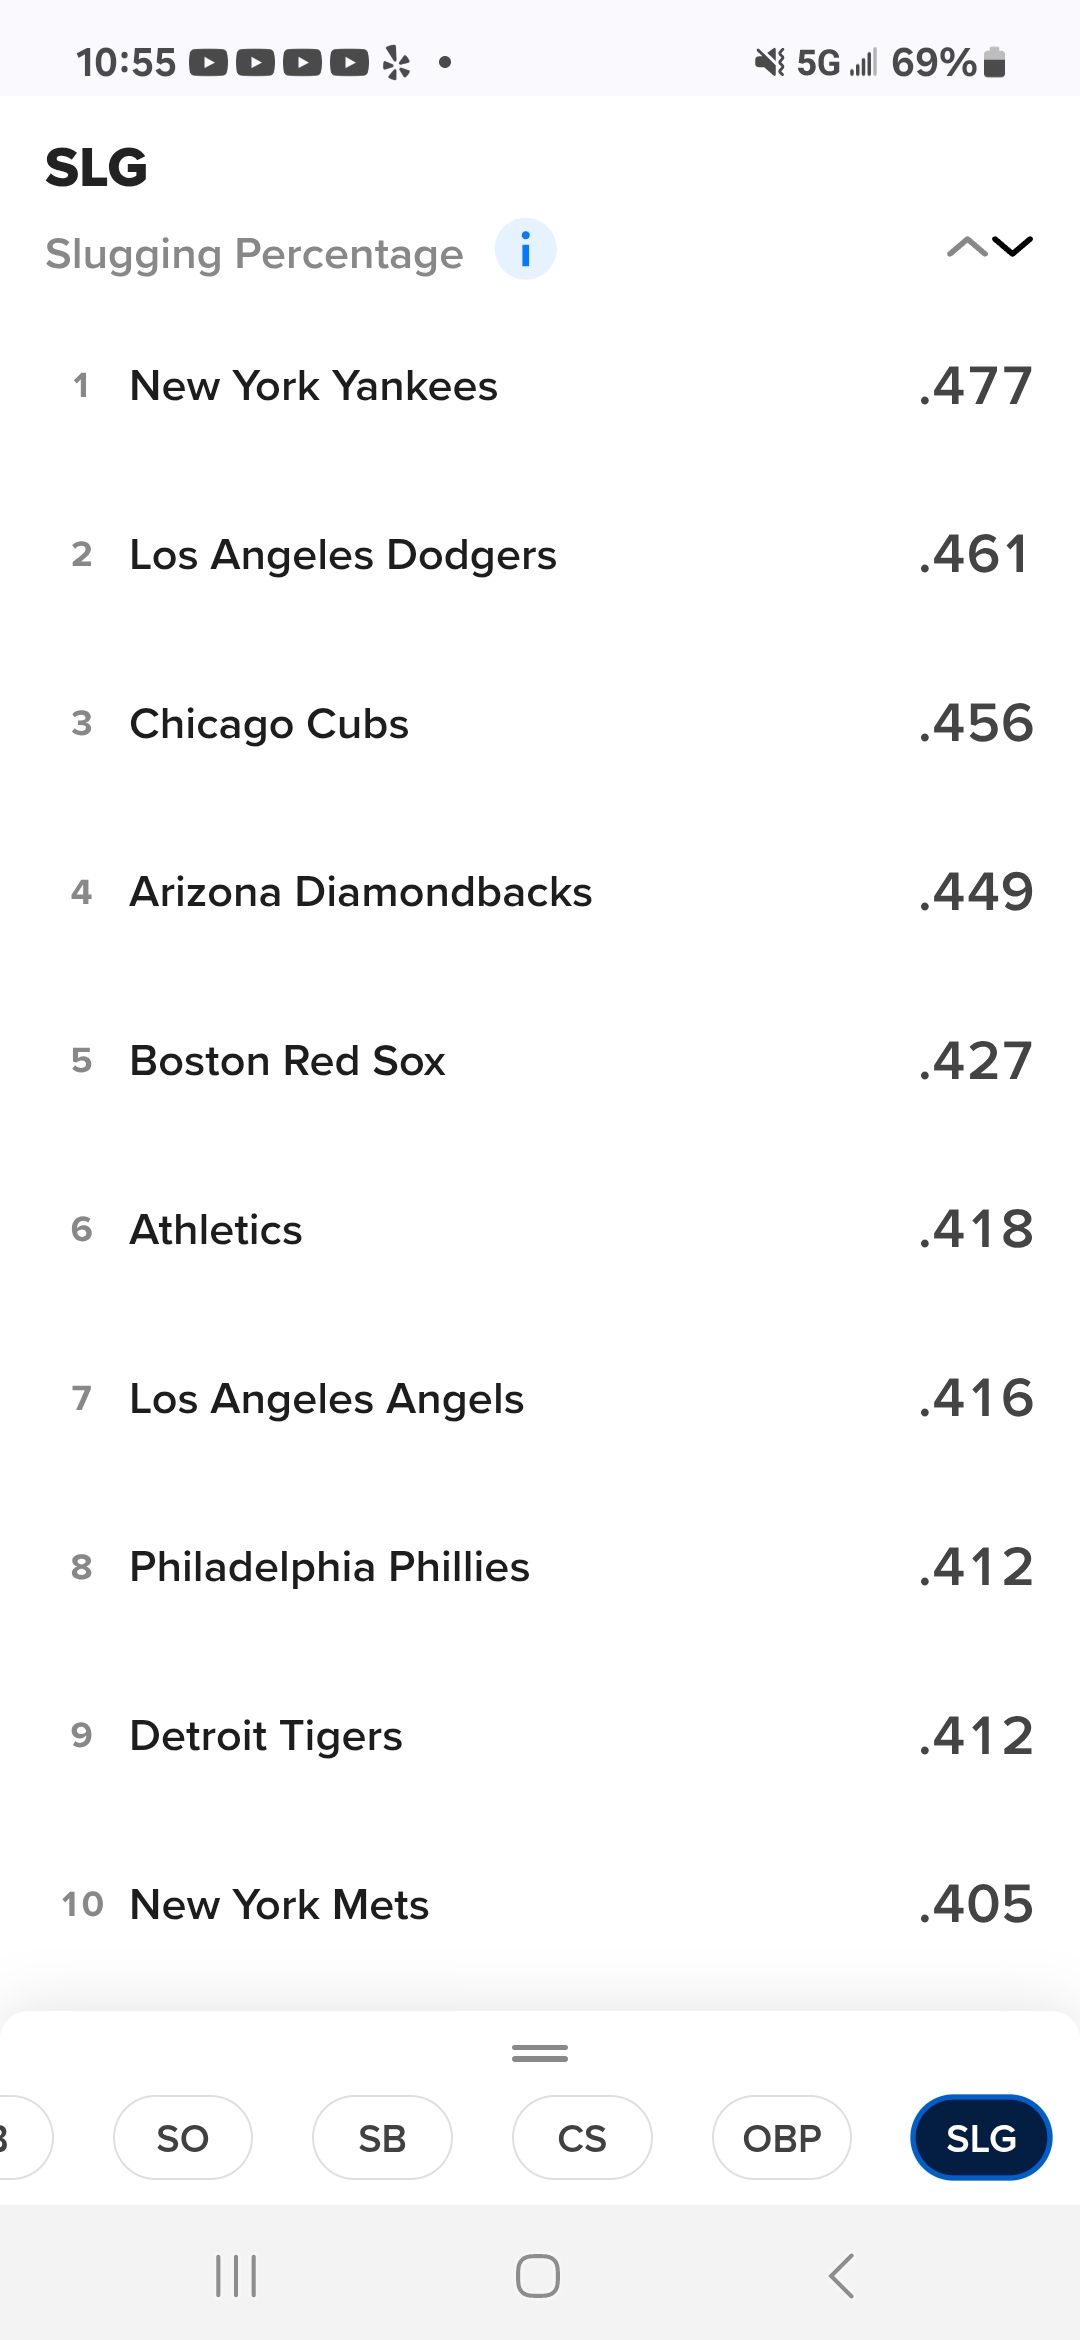
Task: Sort ascending with the up chevron
Action: click(966, 247)
